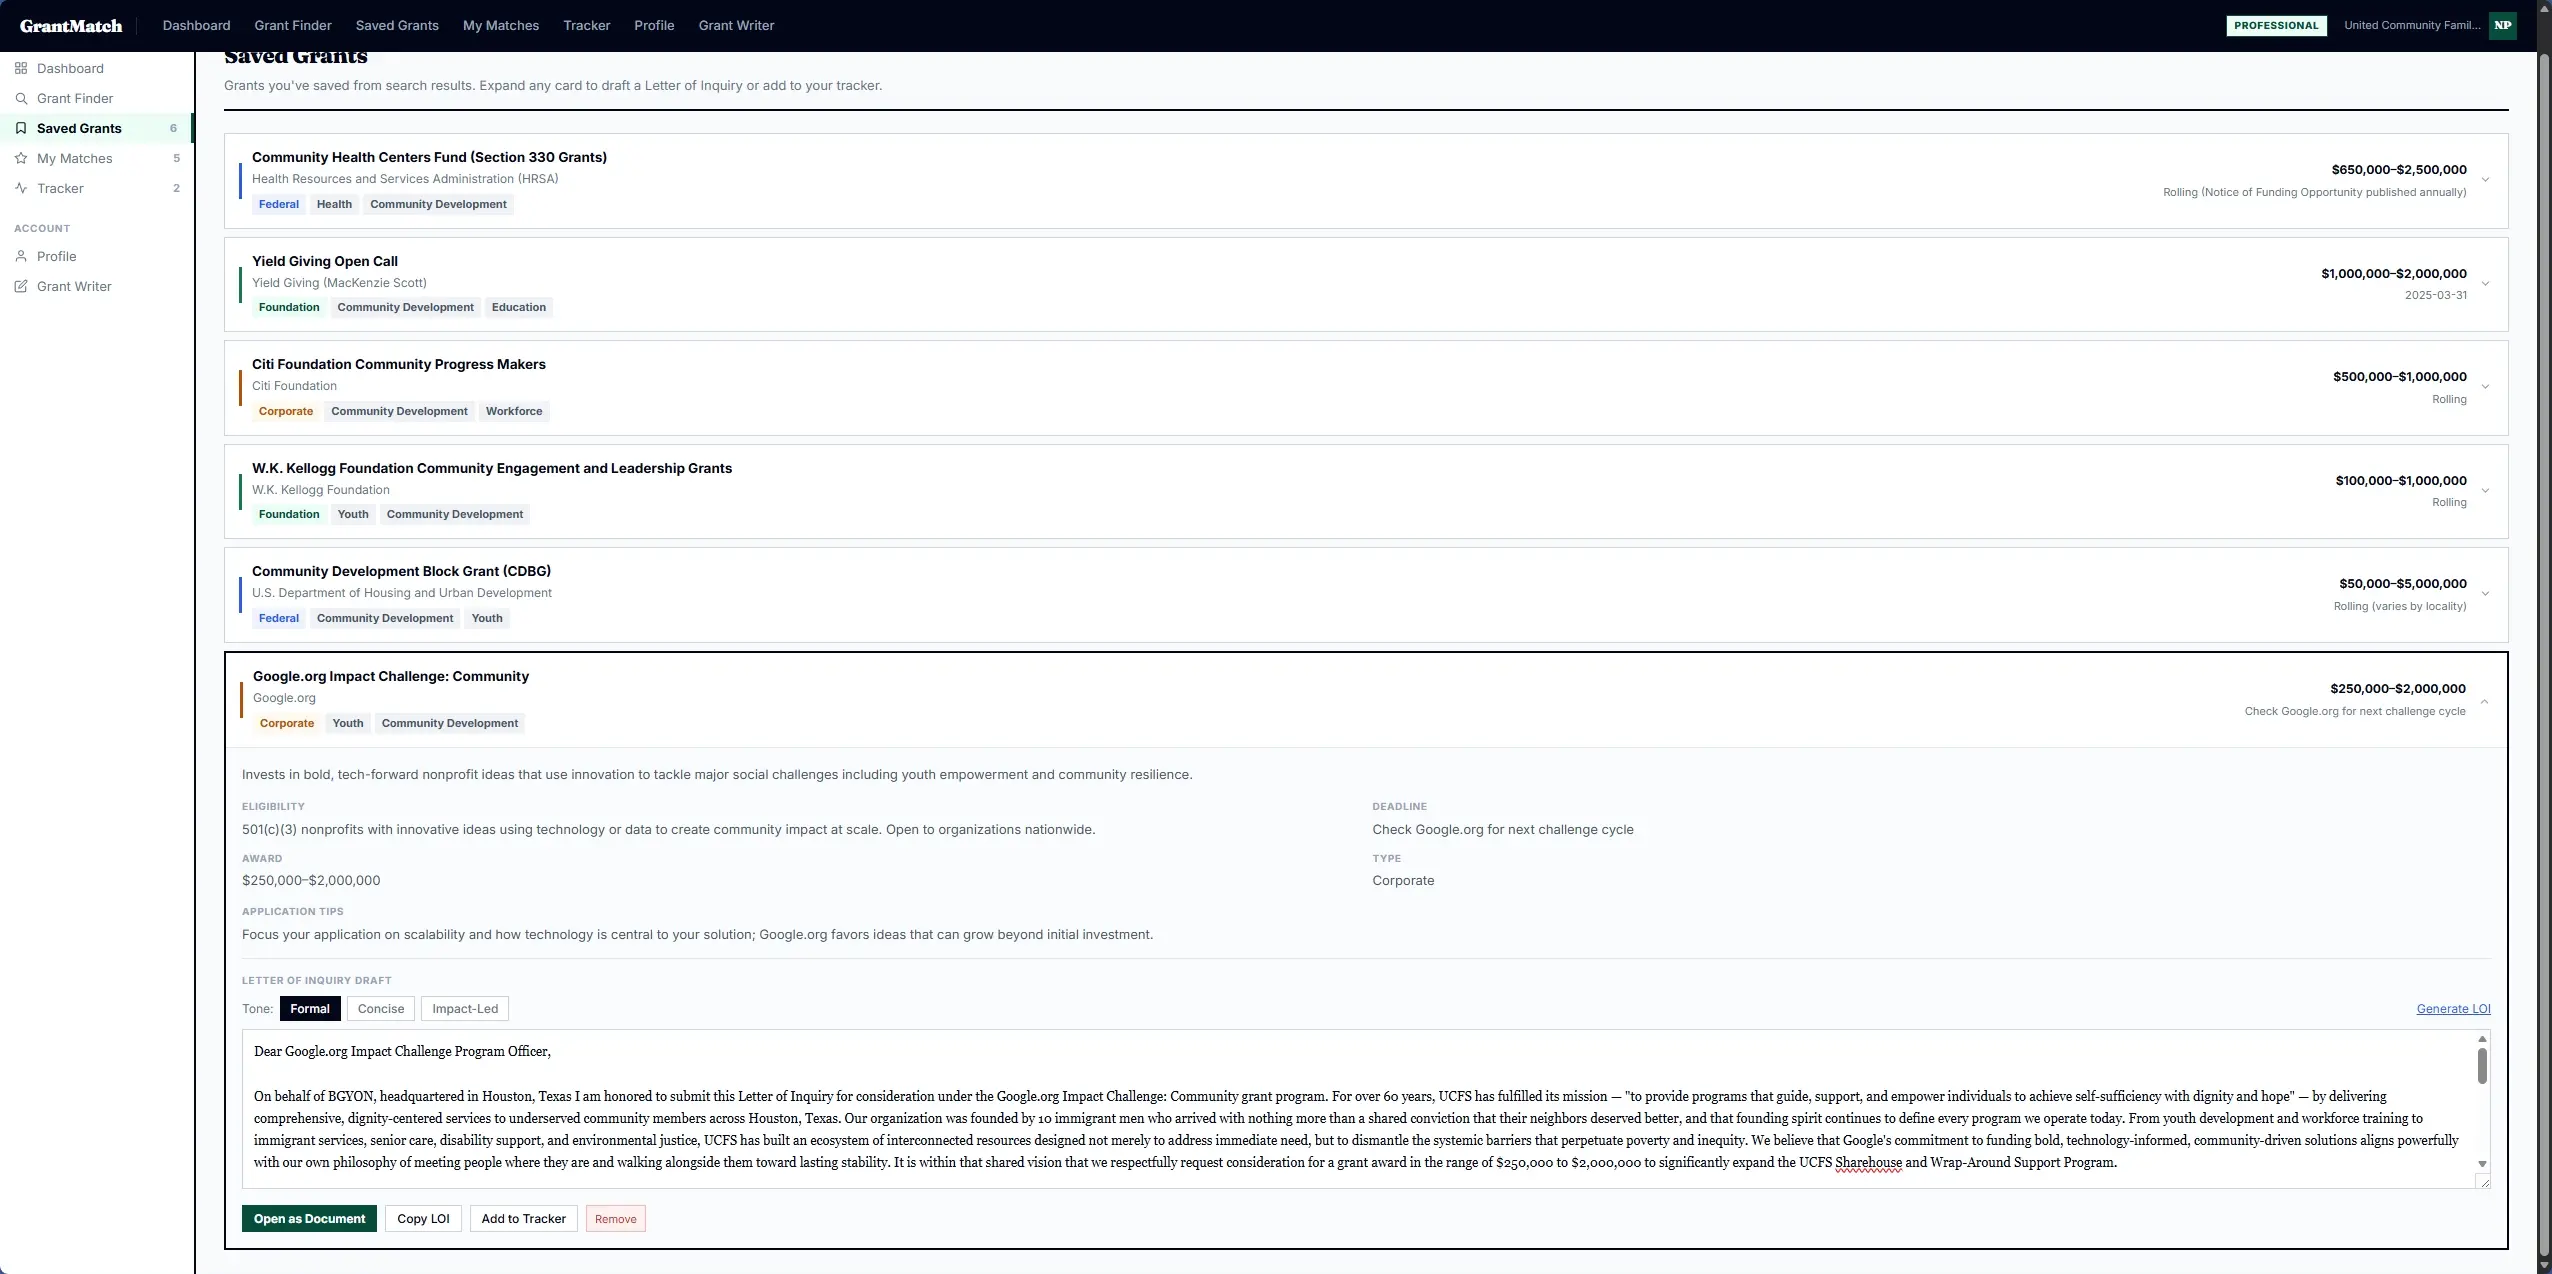This screenshot has height=1274, width=2552.
Task: Select the Formal tone option
Action: [x=310, y=1008]
